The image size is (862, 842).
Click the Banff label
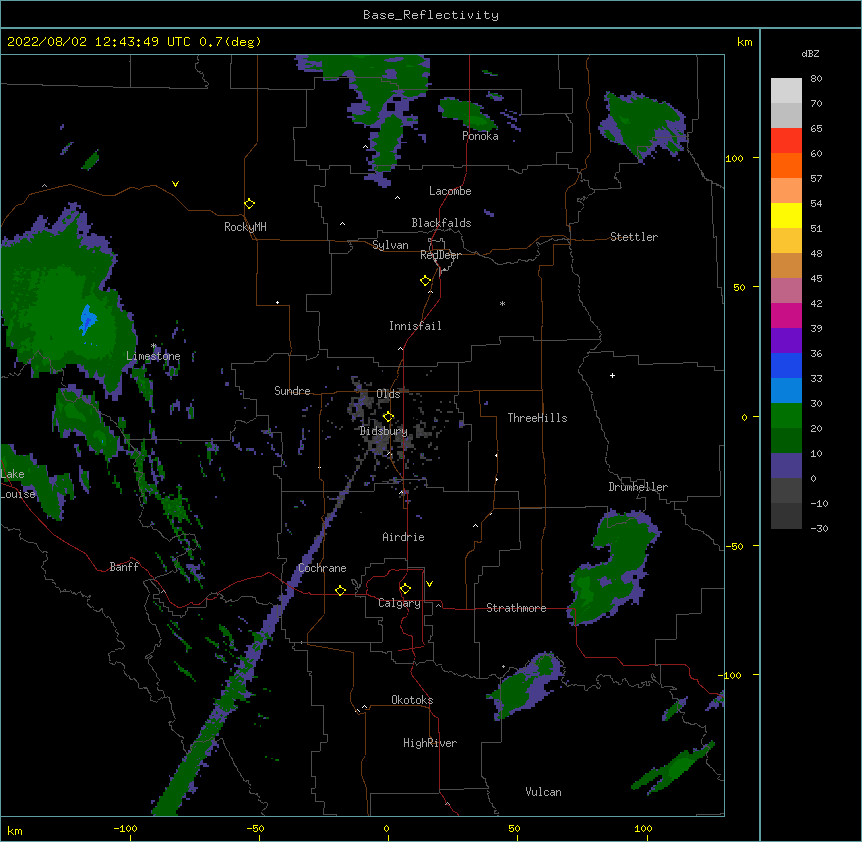pyautogui.click(x=124, y=567)
